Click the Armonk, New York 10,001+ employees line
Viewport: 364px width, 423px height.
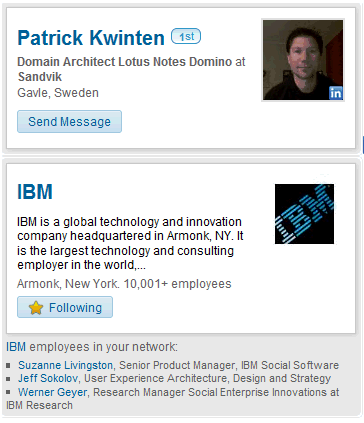pyautogui.click(x=124, y=284)
